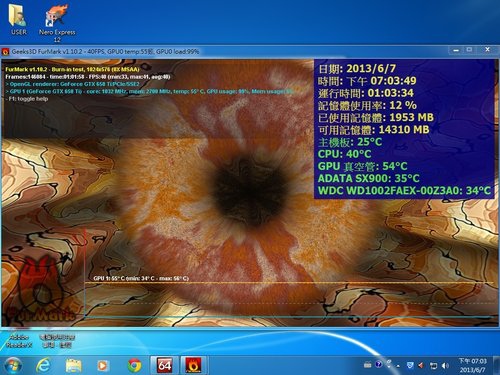Image resolution: width=500 pixels, height=375 pixels.
Task: Open the taskbar clock showing 07:03
Action: click(473, 365)
